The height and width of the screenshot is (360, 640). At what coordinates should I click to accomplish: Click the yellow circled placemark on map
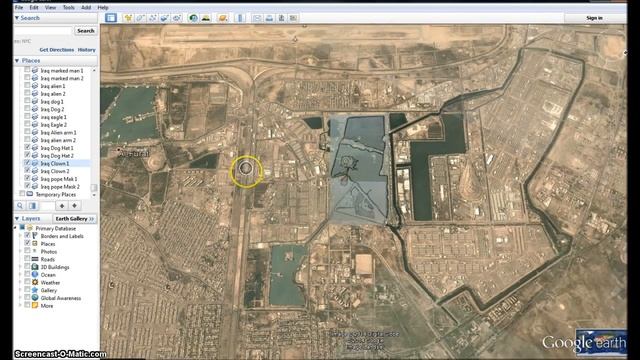[246, 168]
